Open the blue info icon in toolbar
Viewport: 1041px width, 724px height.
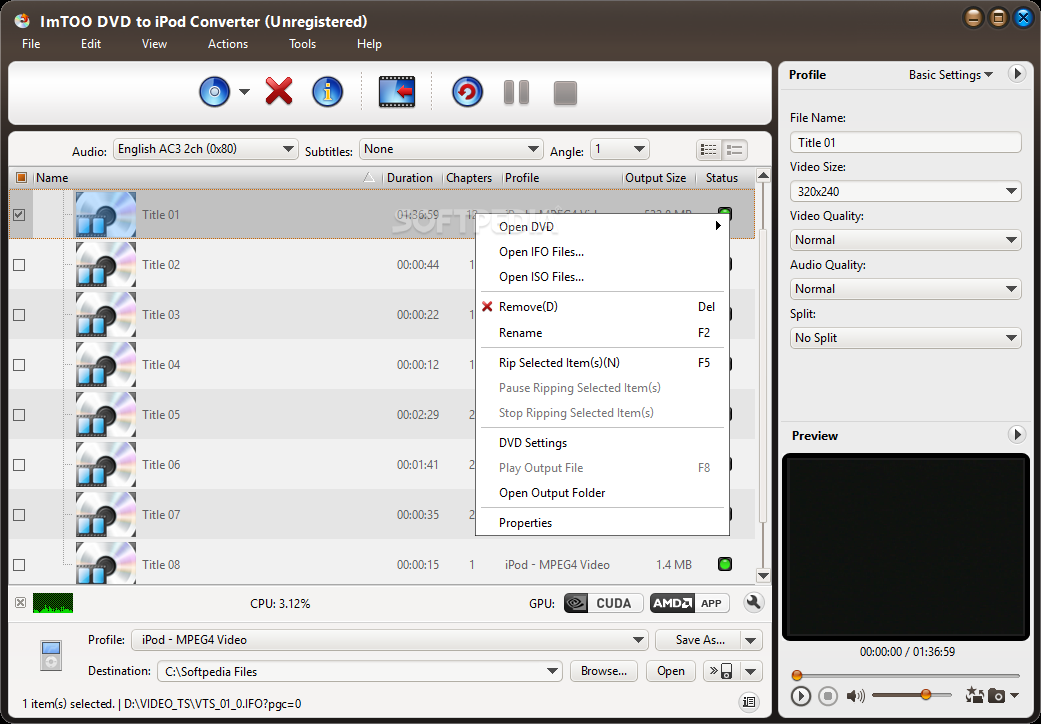coord(328,93)
